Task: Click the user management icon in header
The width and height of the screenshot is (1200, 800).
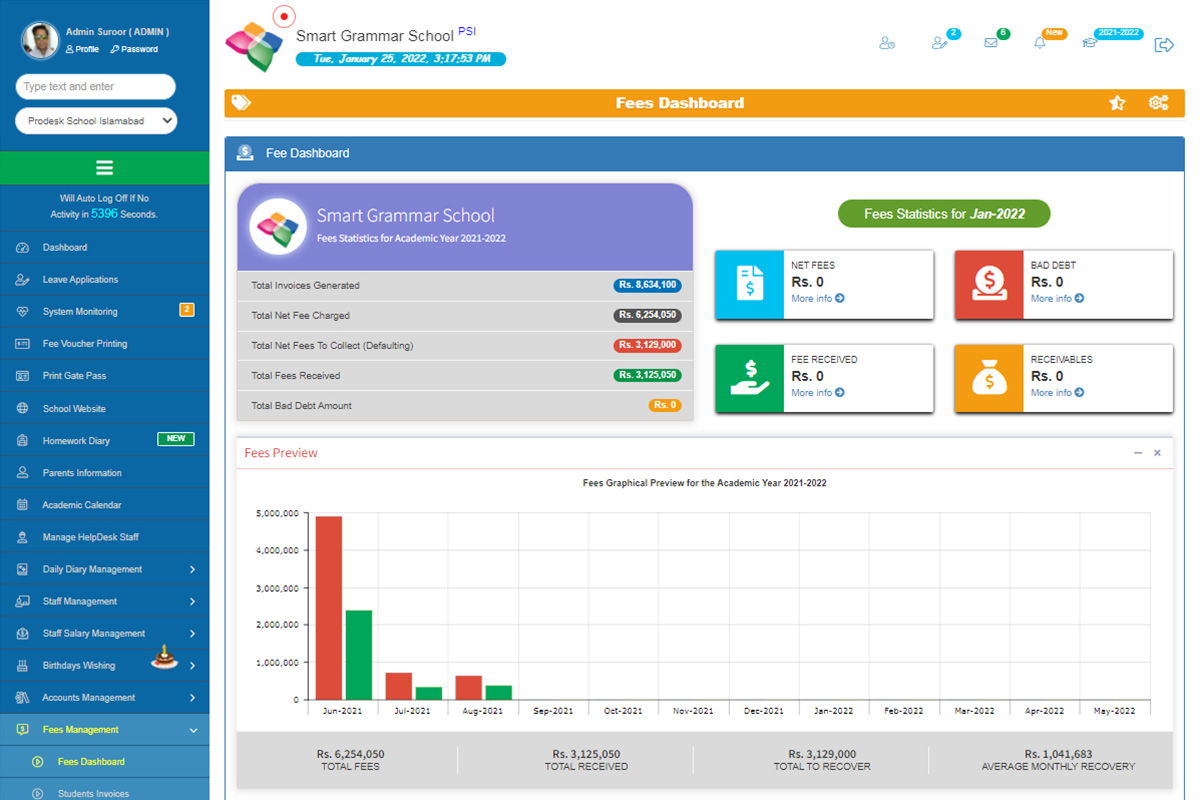Action: [x=886, y=43]
